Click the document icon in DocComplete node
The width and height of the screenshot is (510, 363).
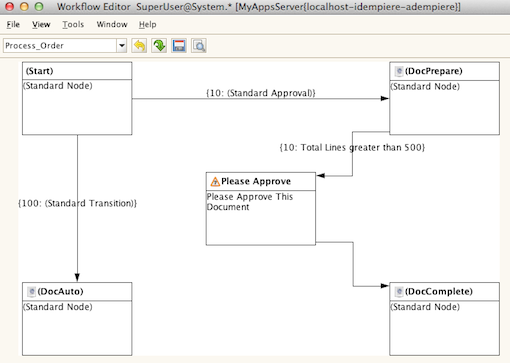(399, 292)
